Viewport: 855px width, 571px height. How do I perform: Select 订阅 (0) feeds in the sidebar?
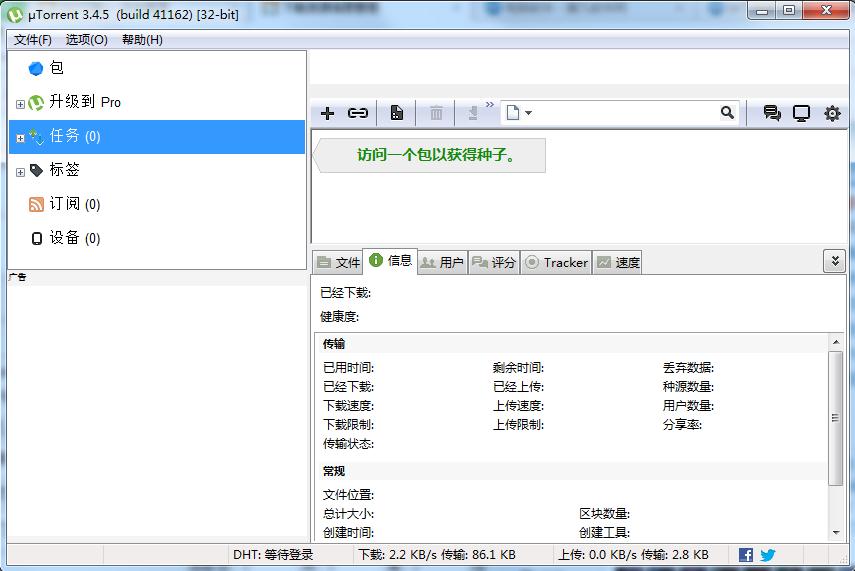(157, 204)
